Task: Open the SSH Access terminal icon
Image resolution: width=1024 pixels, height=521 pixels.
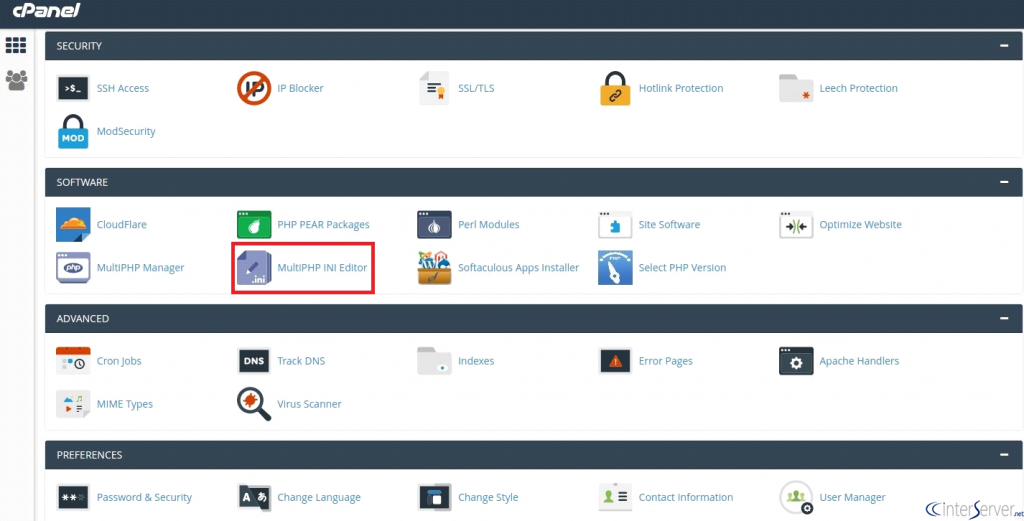Action: pyautogui.click(x=73, y=88)
